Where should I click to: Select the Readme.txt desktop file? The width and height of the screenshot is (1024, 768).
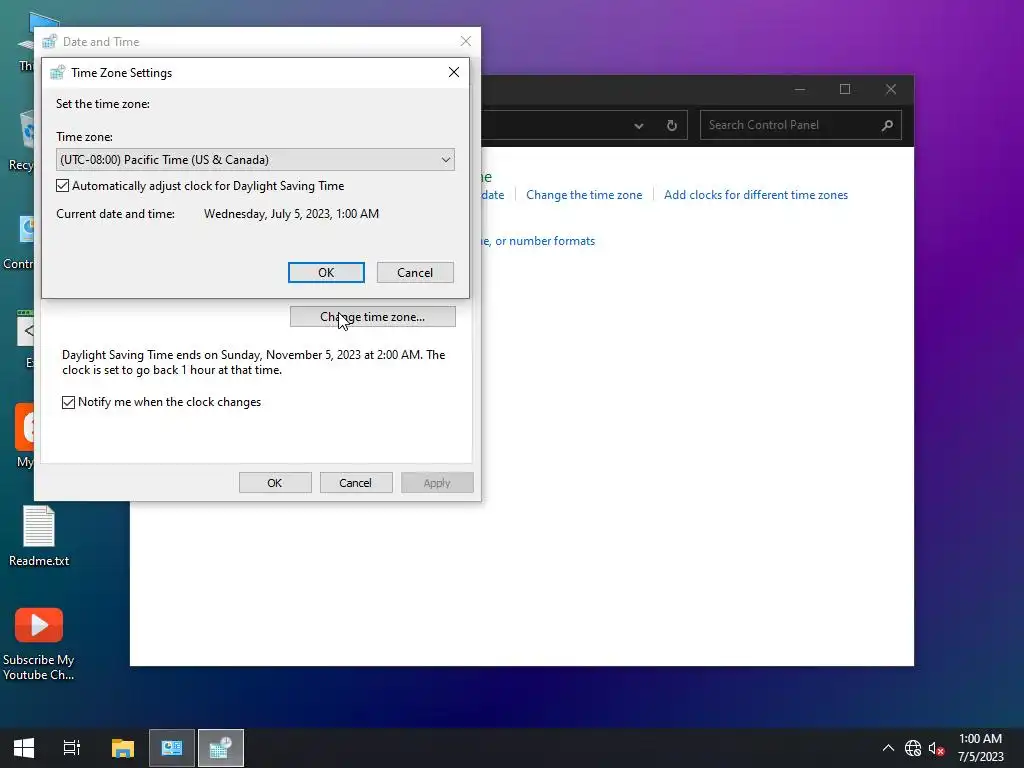(x=39, y=536)
